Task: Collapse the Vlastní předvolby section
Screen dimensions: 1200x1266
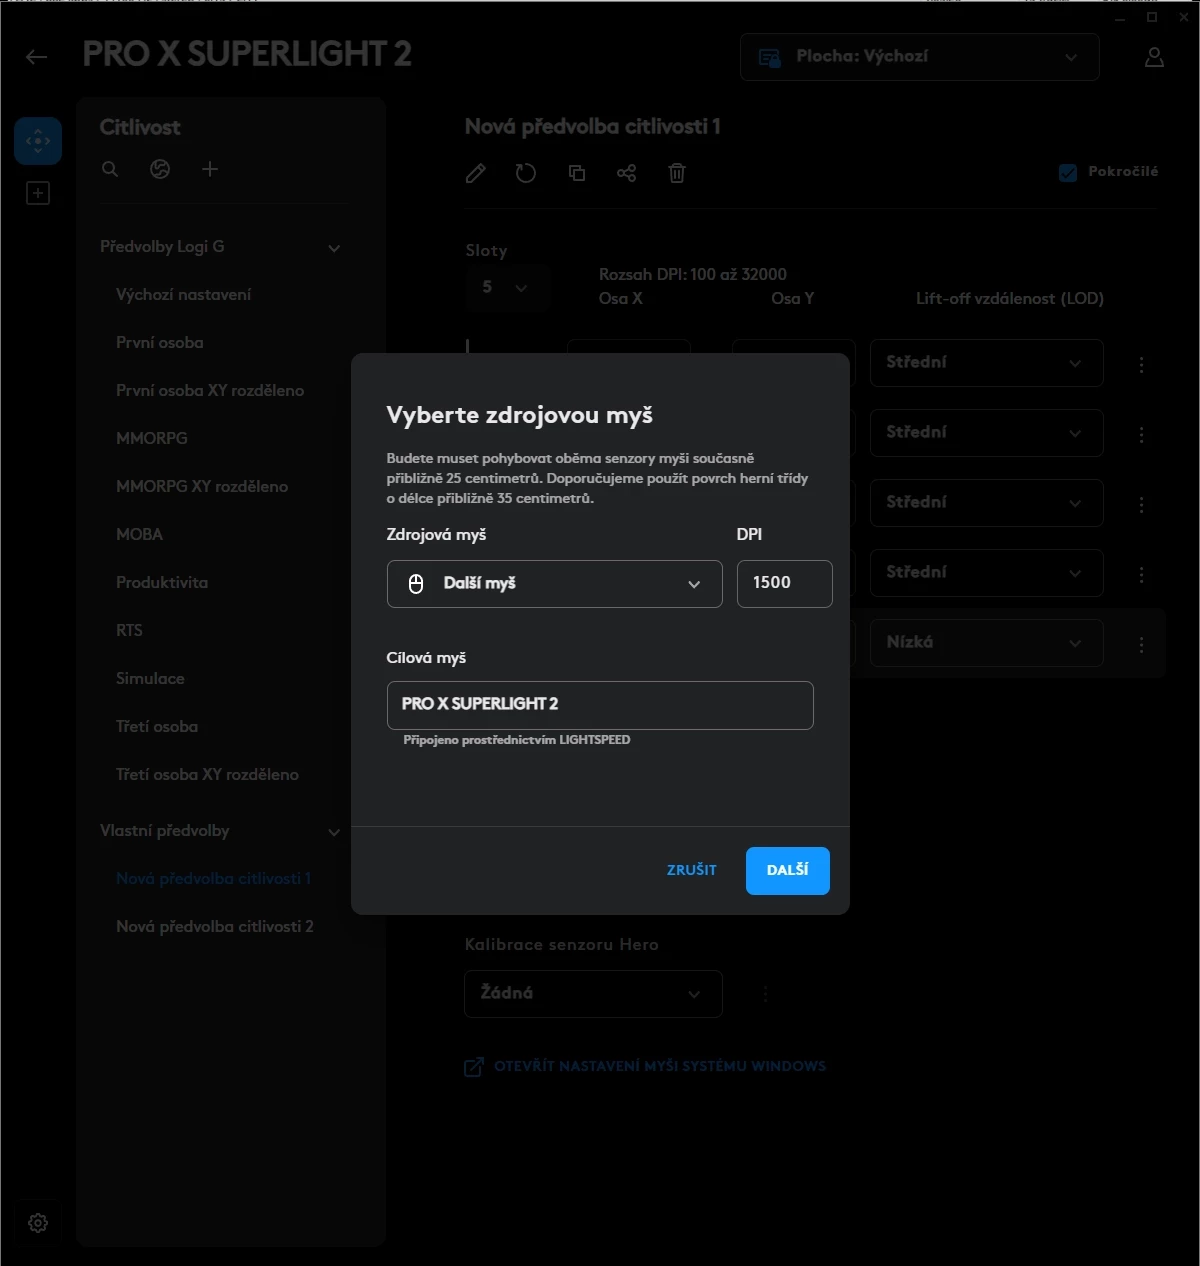Action: [334, 832]
